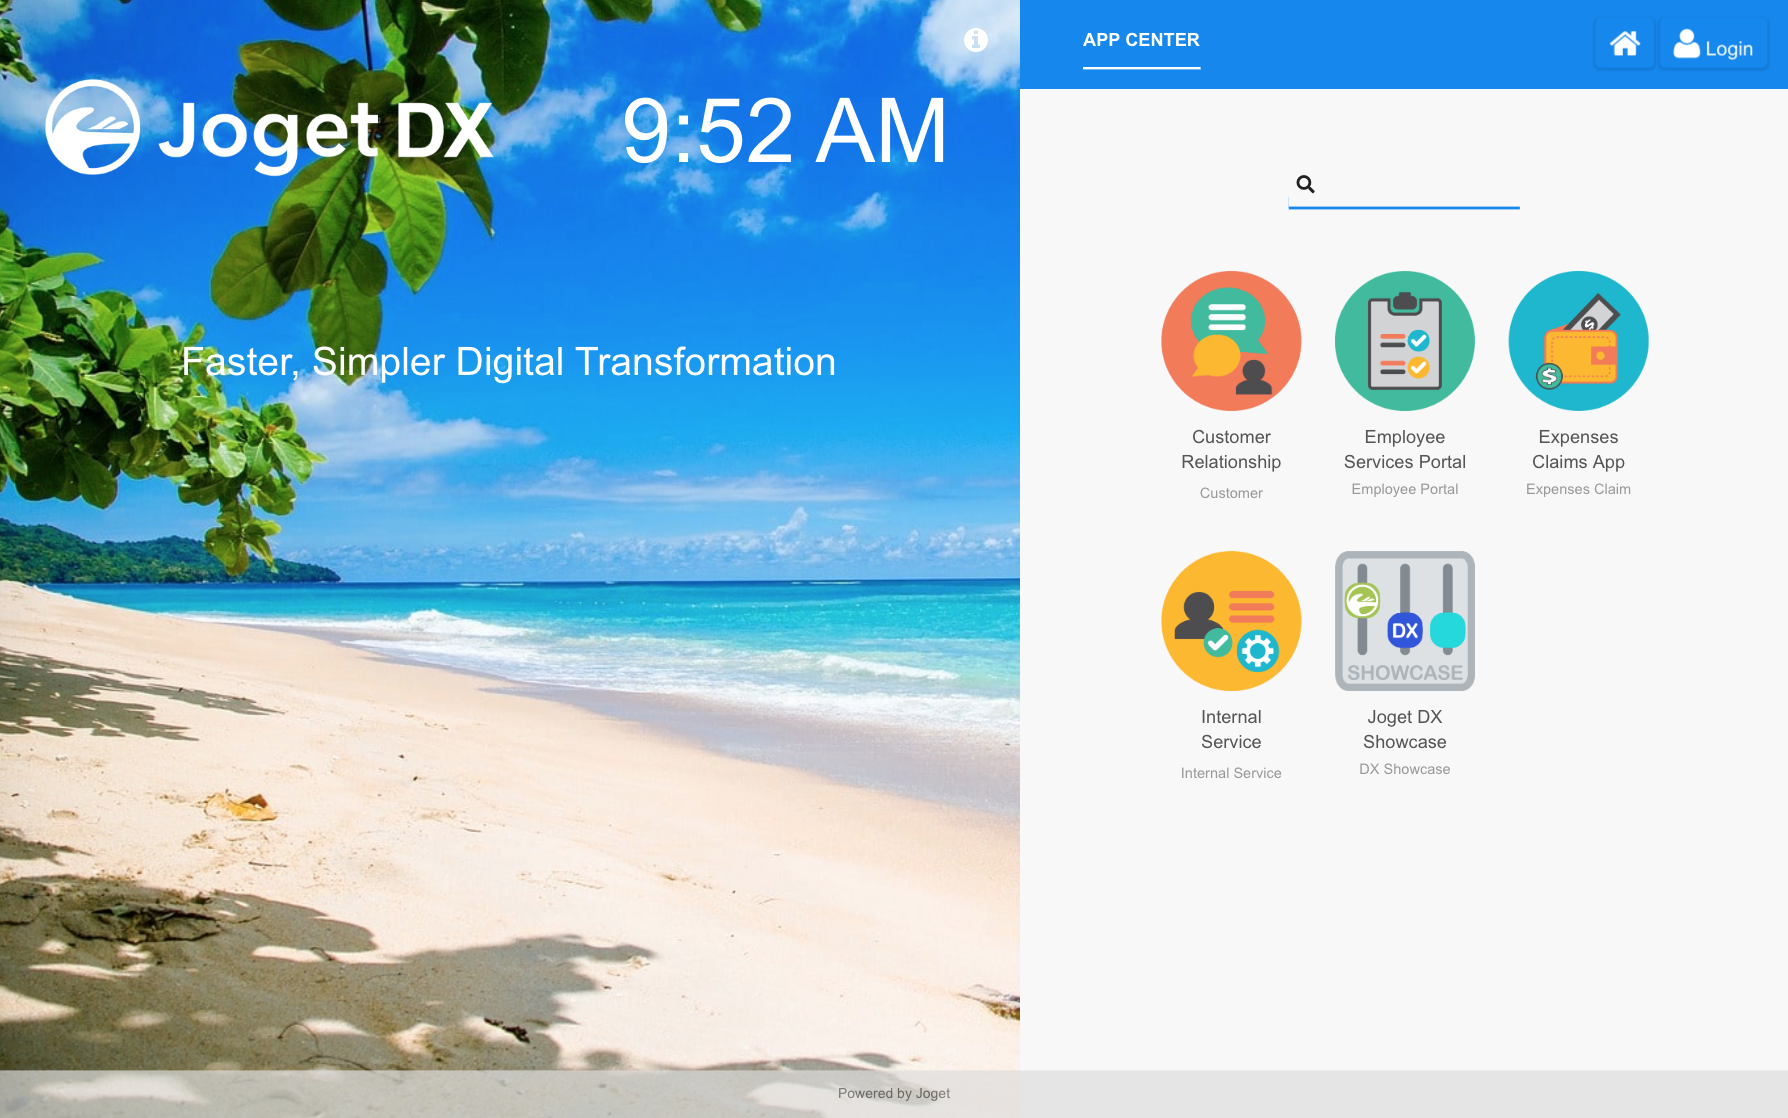Click the magnifier search icon
The image size is (1788, 1118).
[1305, 184]
